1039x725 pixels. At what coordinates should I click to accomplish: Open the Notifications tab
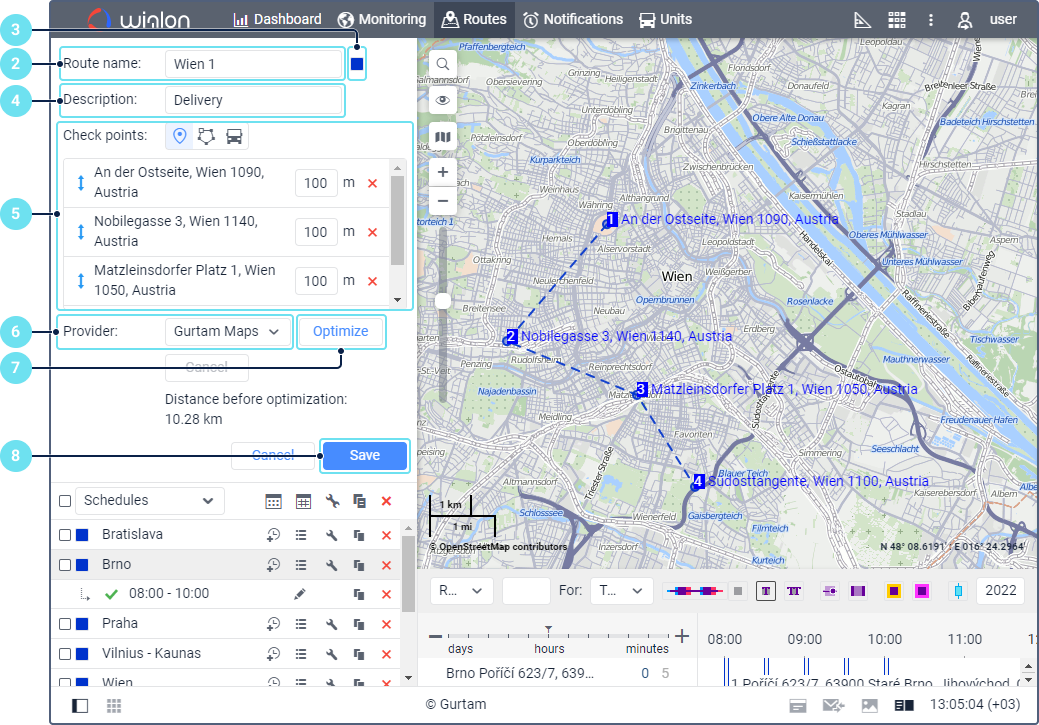click(572, 19)
